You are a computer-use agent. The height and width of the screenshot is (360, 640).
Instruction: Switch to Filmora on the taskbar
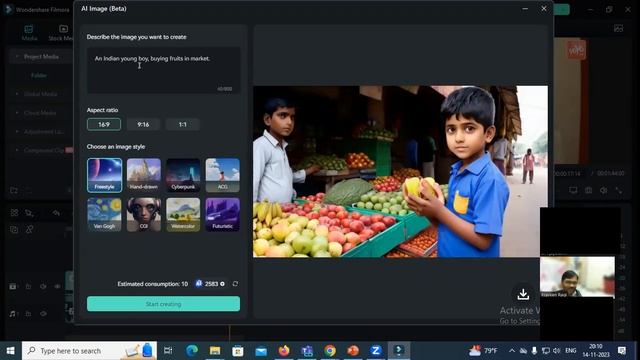(399, 351)
